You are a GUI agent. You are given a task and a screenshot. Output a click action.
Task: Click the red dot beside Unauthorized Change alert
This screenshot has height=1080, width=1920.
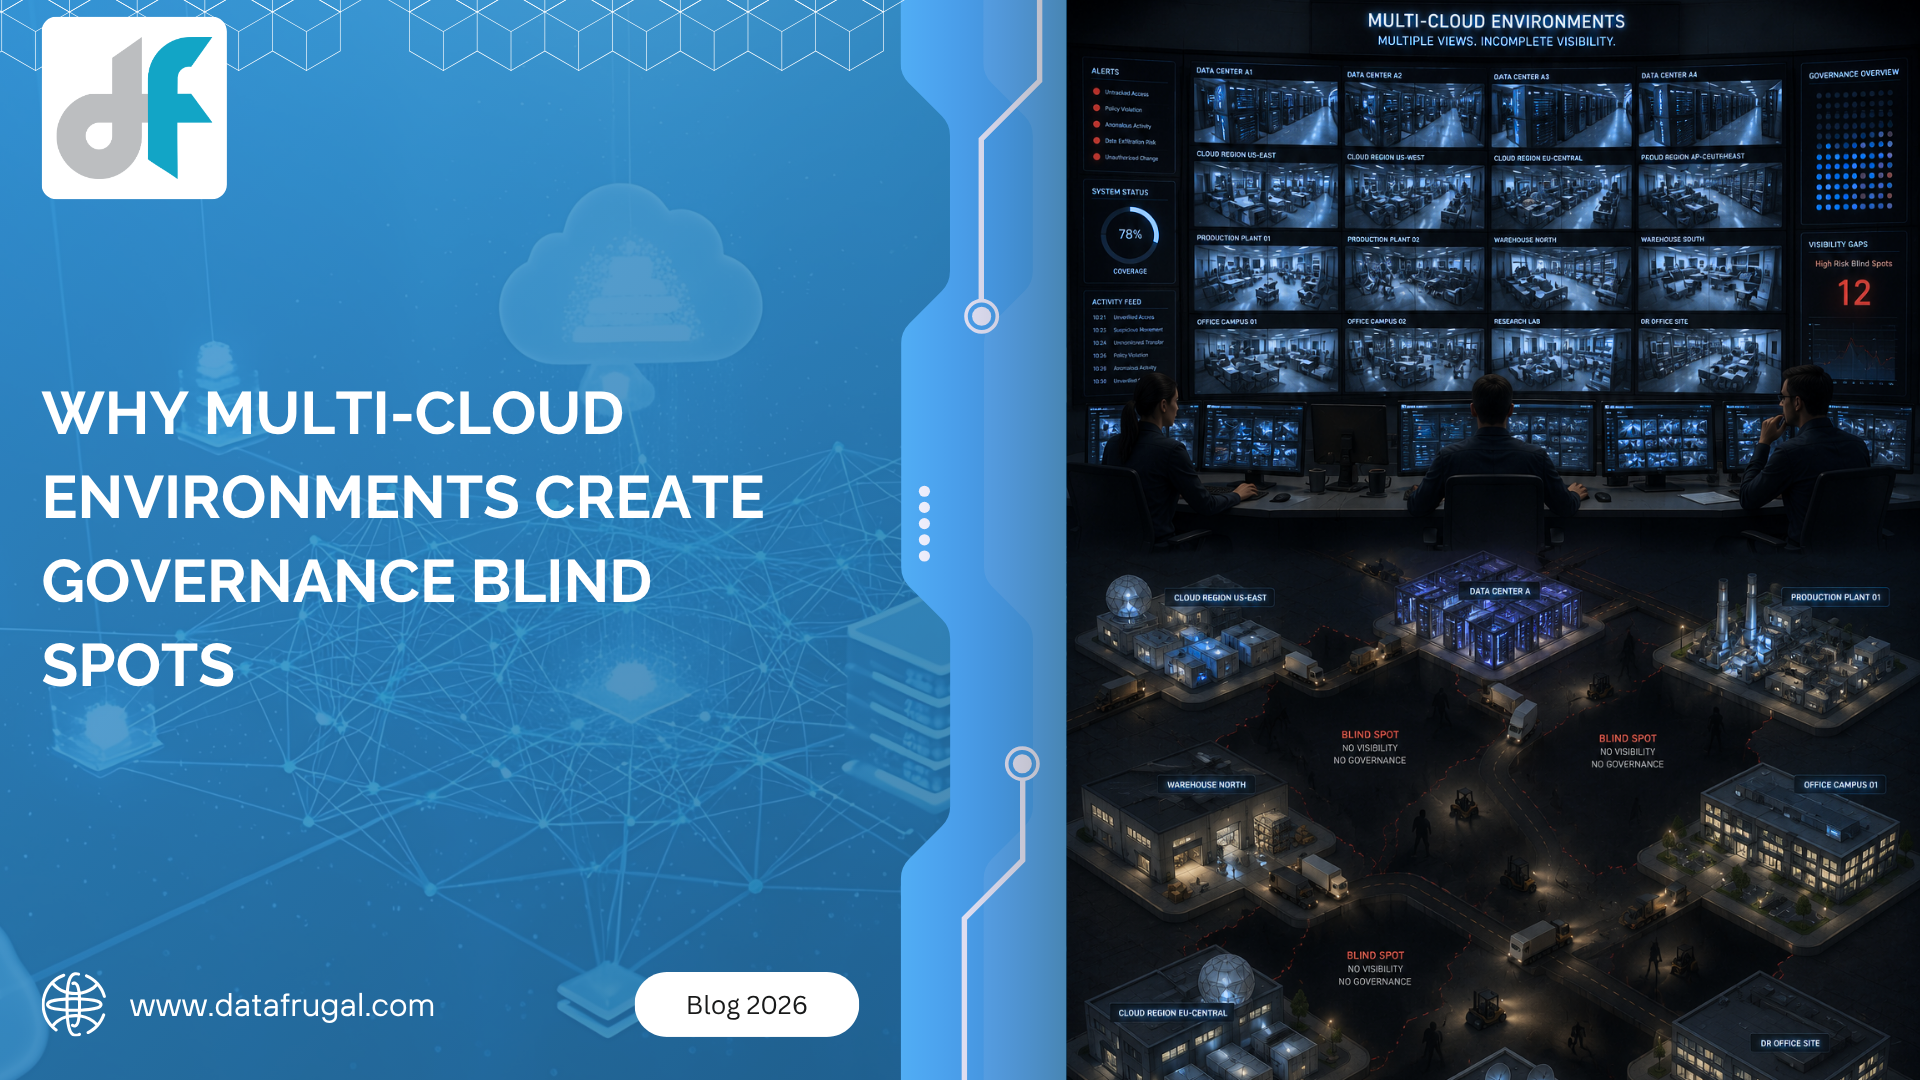click(1097, 157)
